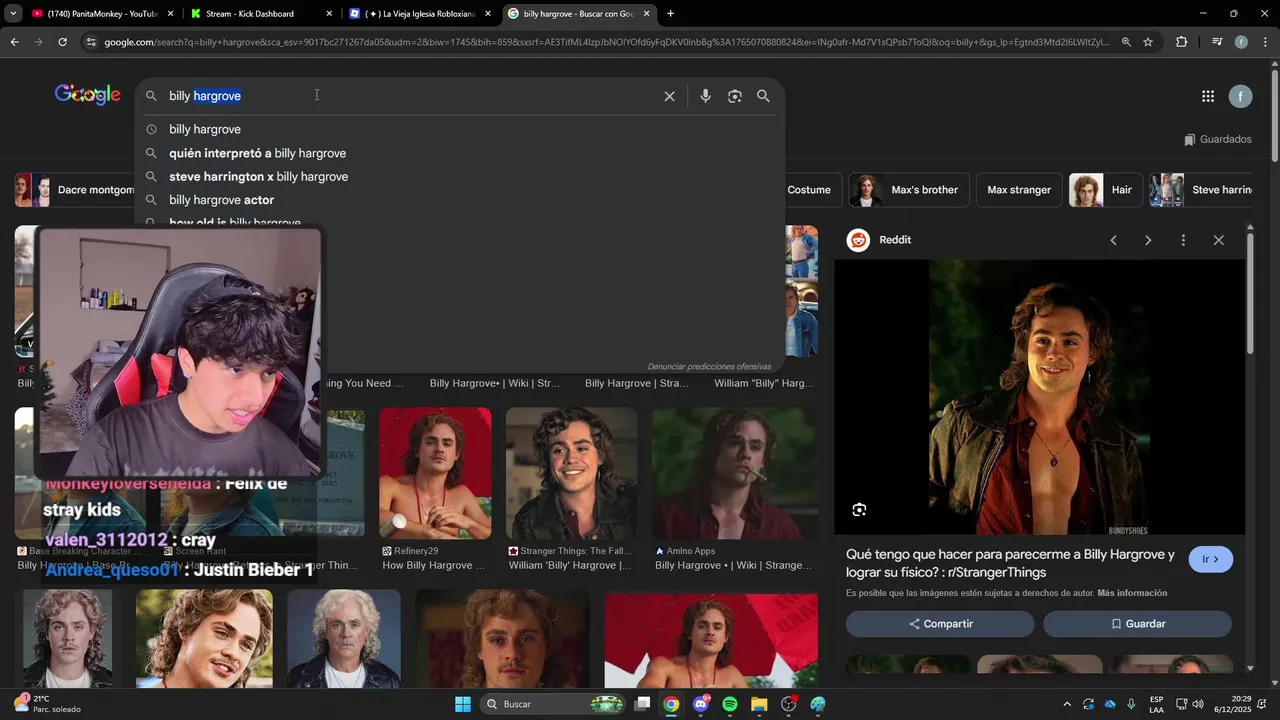Show next image in Reddit preview panel
Screen dimensions: 1280x720
1148,240
